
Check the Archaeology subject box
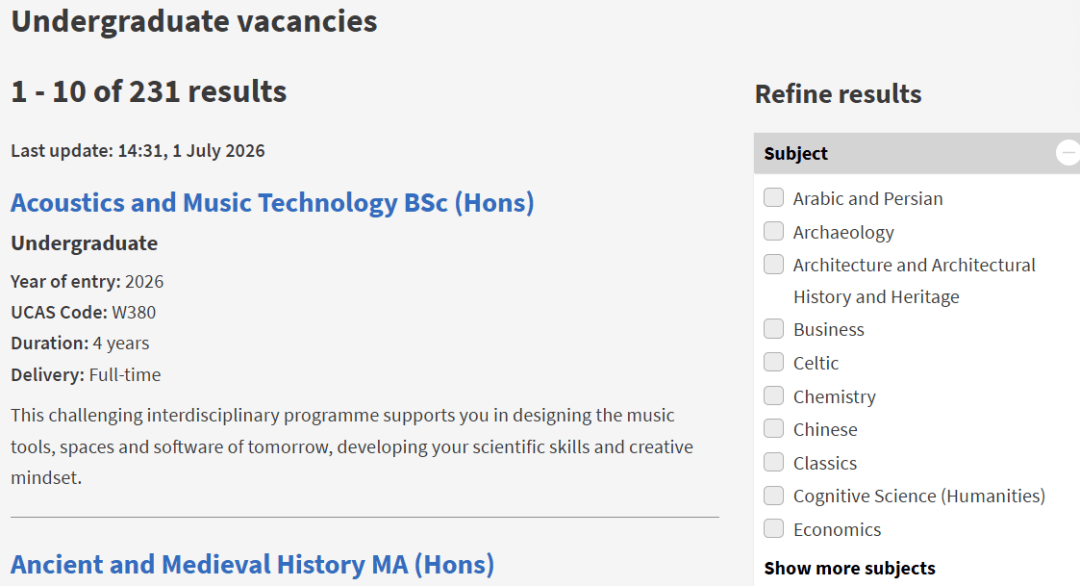[773, 231]
